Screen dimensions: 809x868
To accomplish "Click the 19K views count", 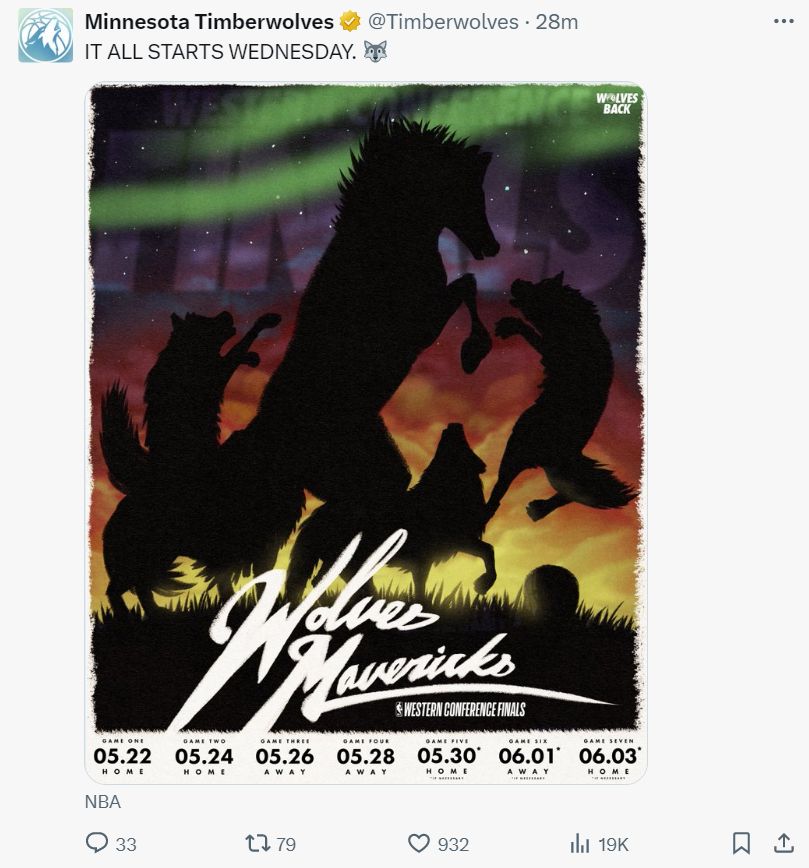I will 613,844.
